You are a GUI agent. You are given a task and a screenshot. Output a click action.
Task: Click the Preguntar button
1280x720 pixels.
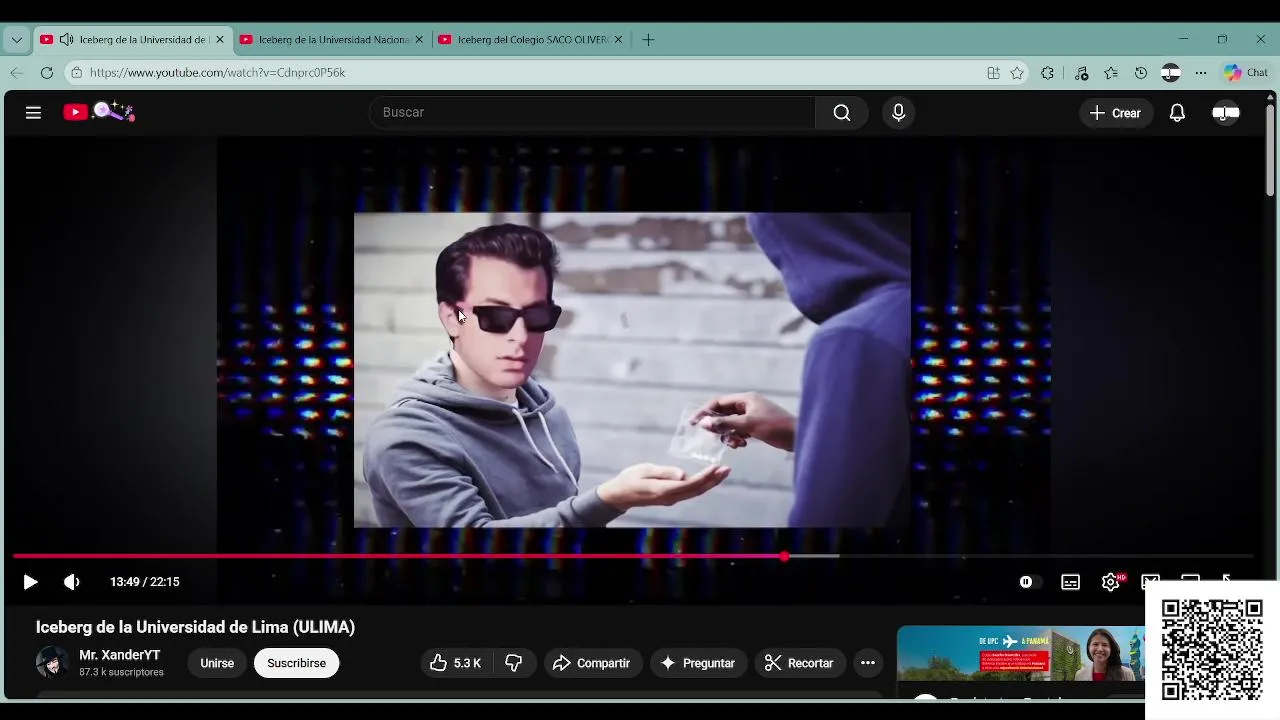coord(698,663)
